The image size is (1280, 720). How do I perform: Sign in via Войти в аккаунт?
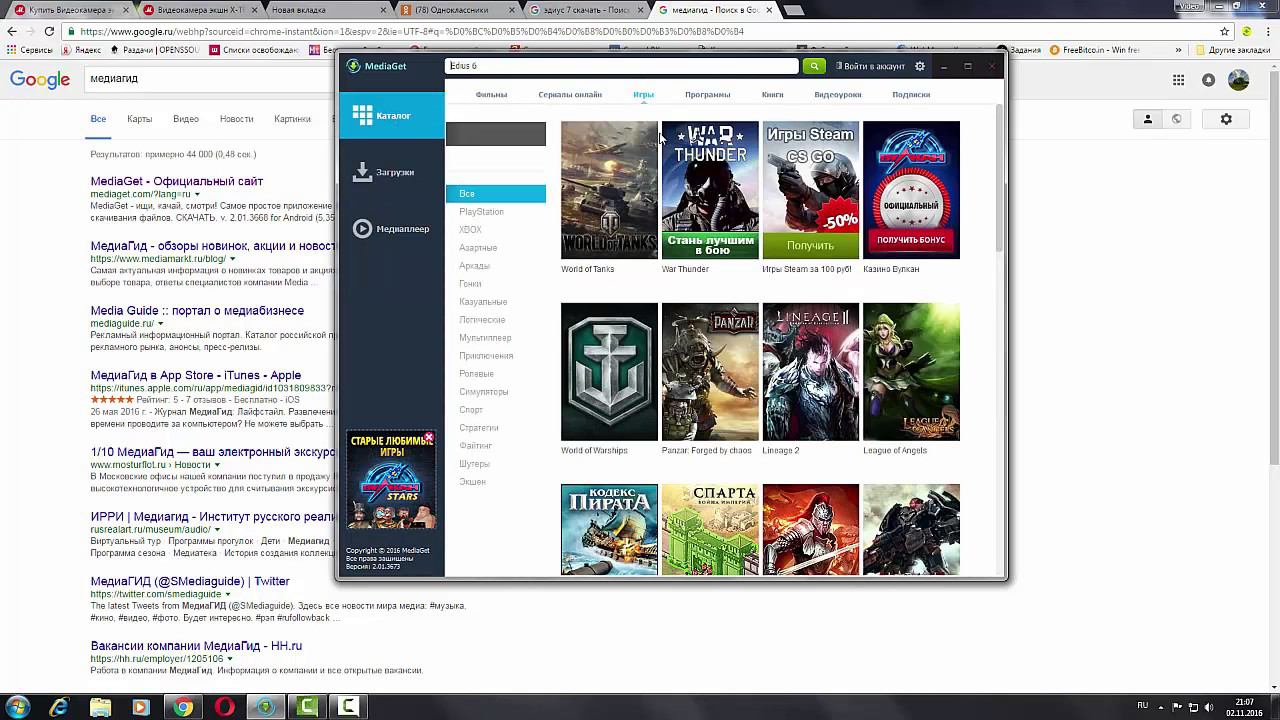[870, 66]
